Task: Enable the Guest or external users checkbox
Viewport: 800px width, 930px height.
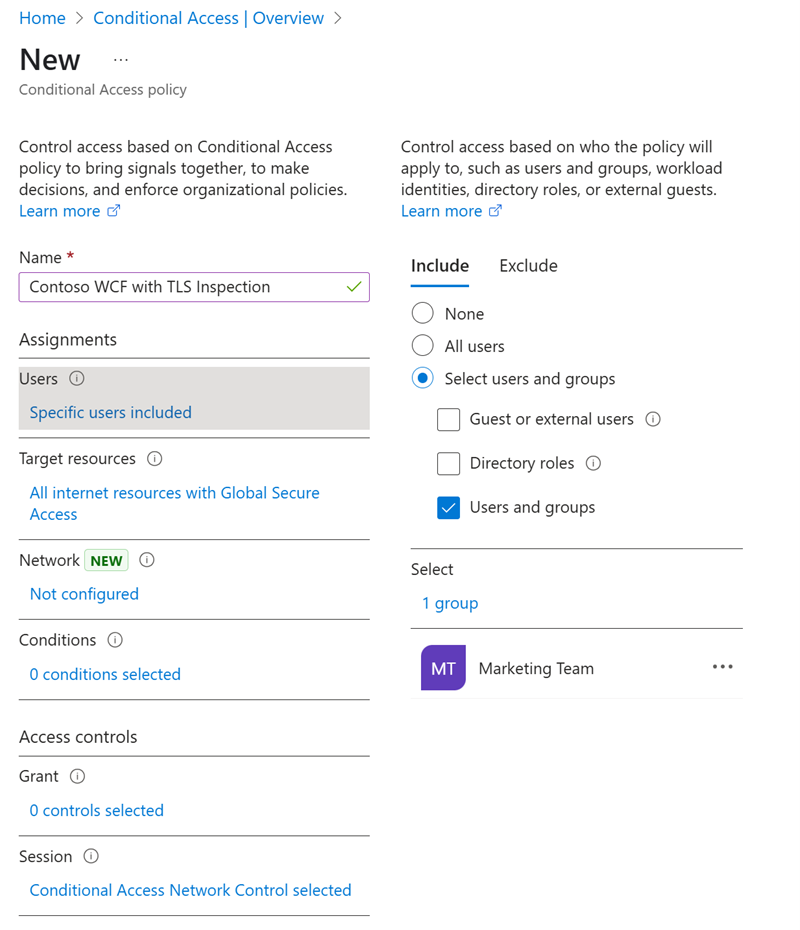Action: [449, 420]
